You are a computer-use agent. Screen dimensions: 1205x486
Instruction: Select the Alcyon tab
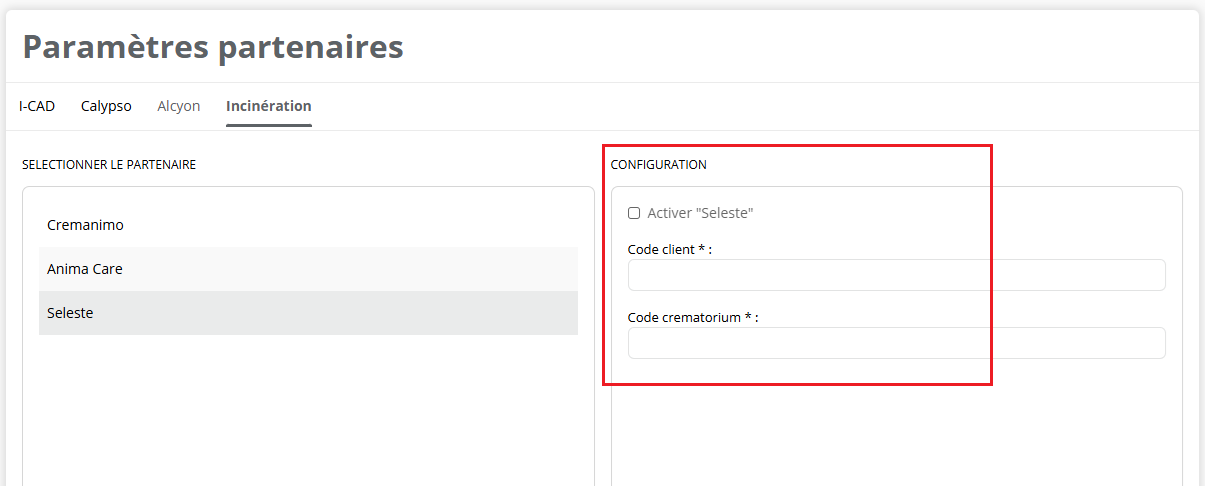pos(178,106)
